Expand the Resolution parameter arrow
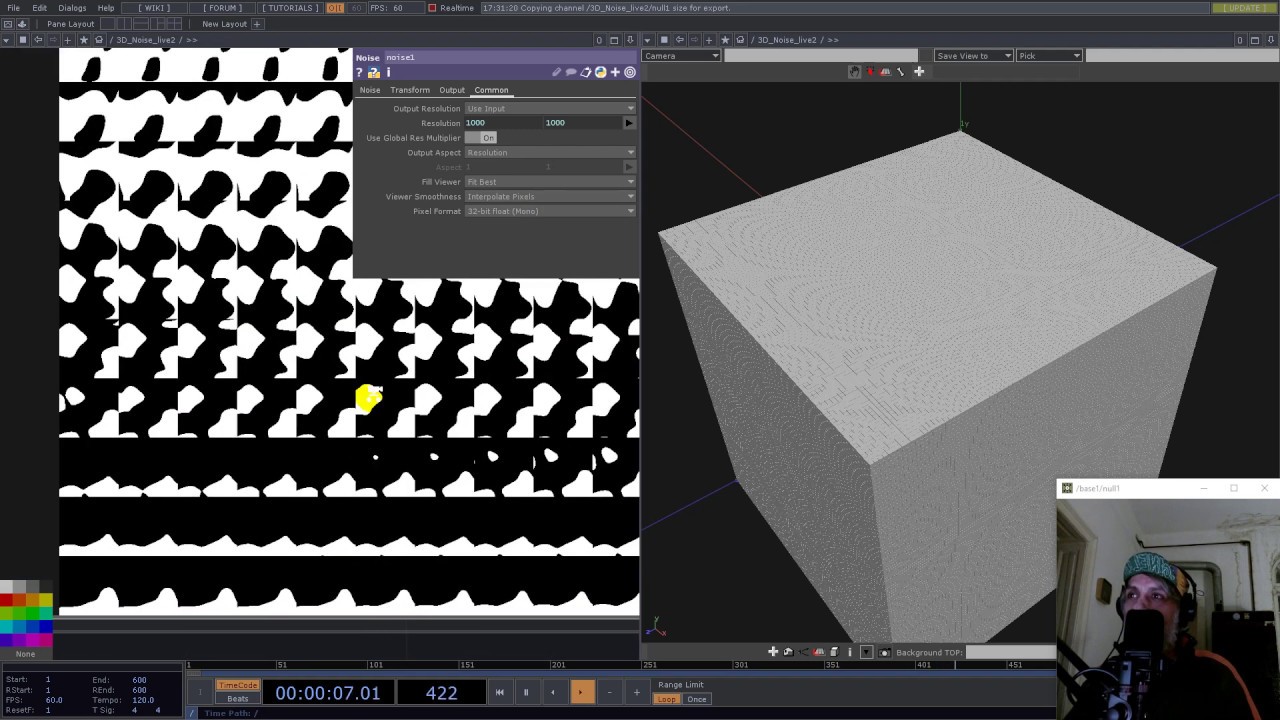 [x=628, y=123]
